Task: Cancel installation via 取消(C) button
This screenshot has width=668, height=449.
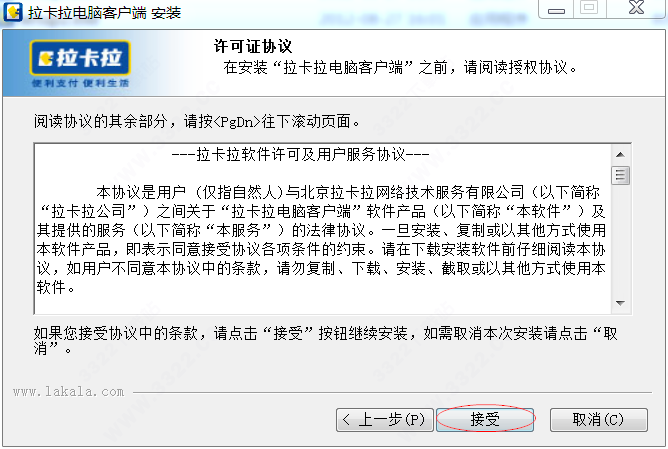Action: [599, 420]
